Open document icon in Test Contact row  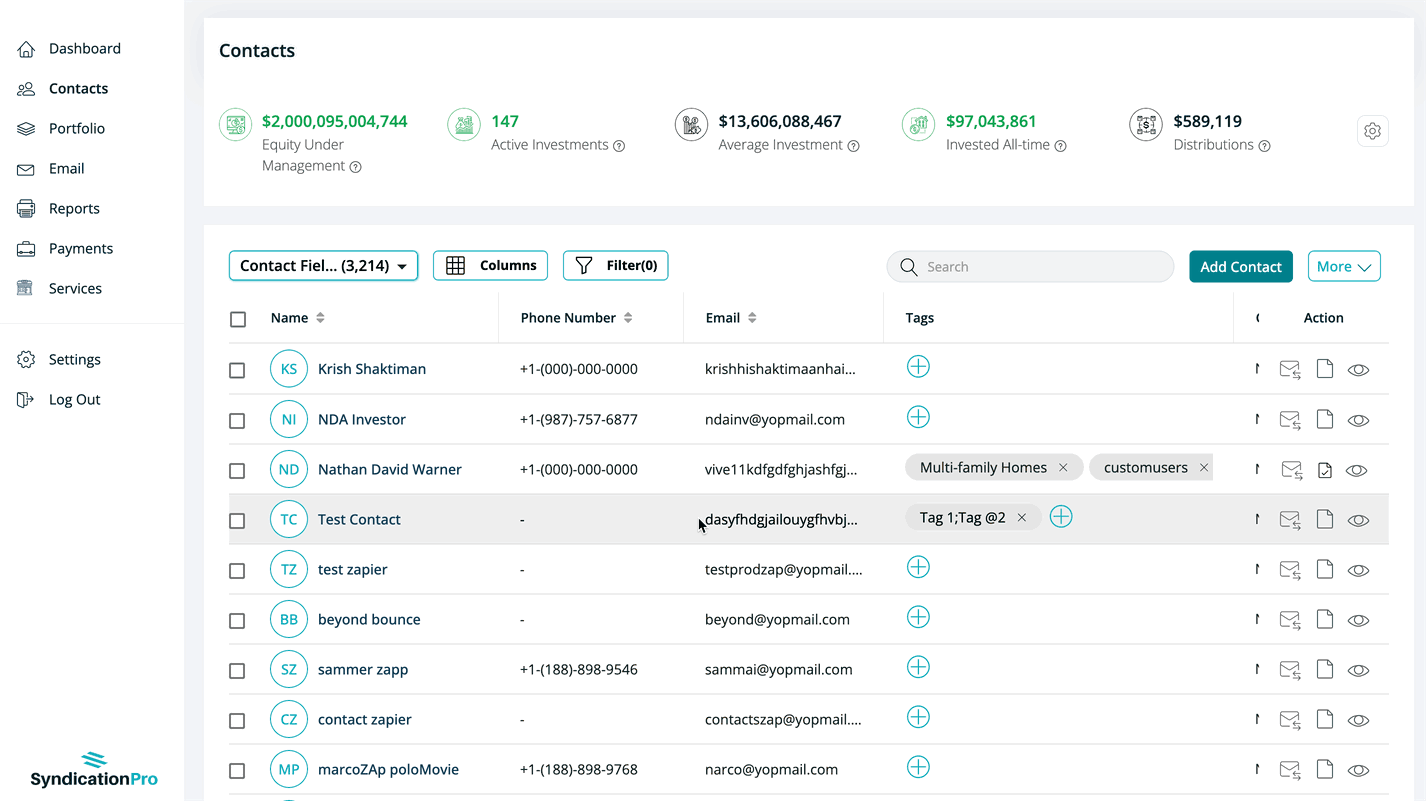1325,519
